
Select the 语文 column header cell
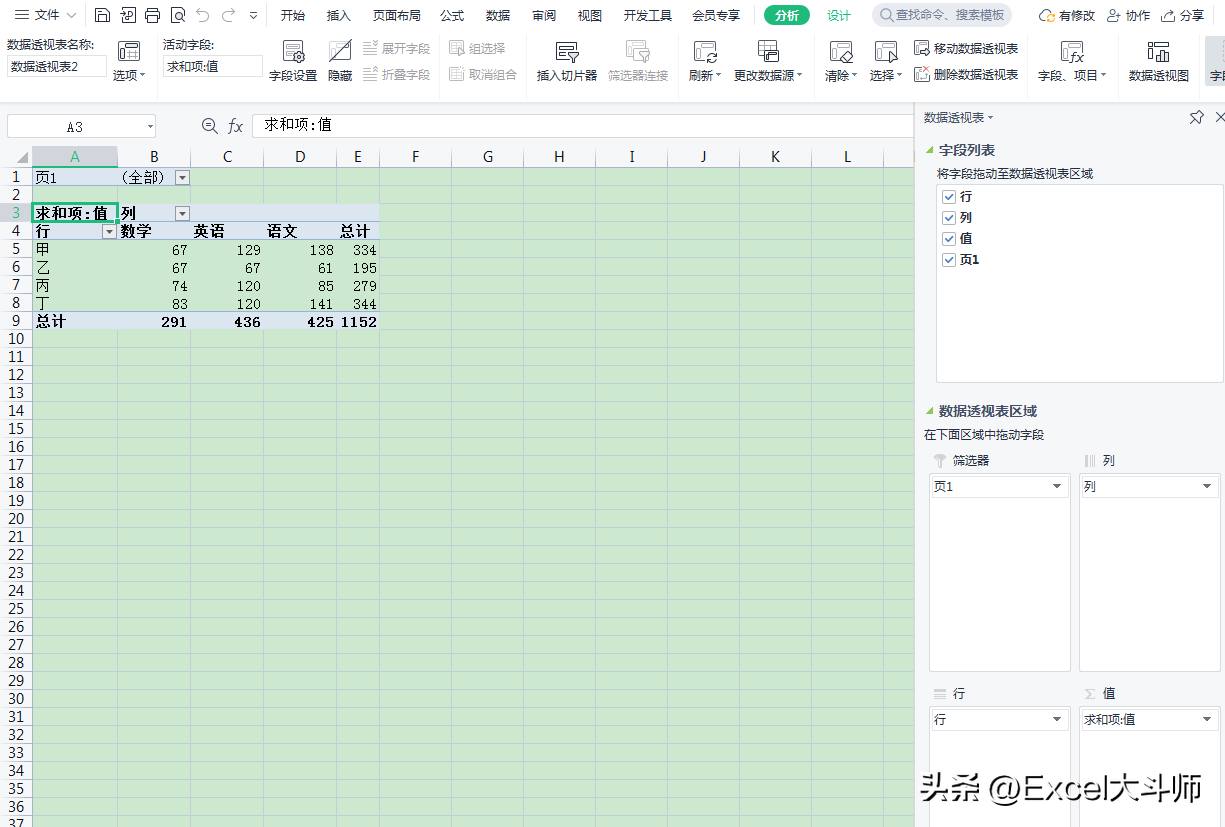point(300,231)
